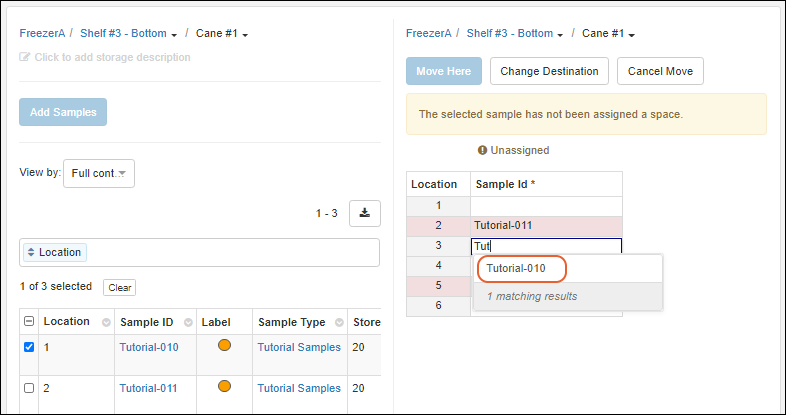This screenshot has width=786, height=415.
Task: Toggle the select-all header checkbox
Action: [29, 322]
